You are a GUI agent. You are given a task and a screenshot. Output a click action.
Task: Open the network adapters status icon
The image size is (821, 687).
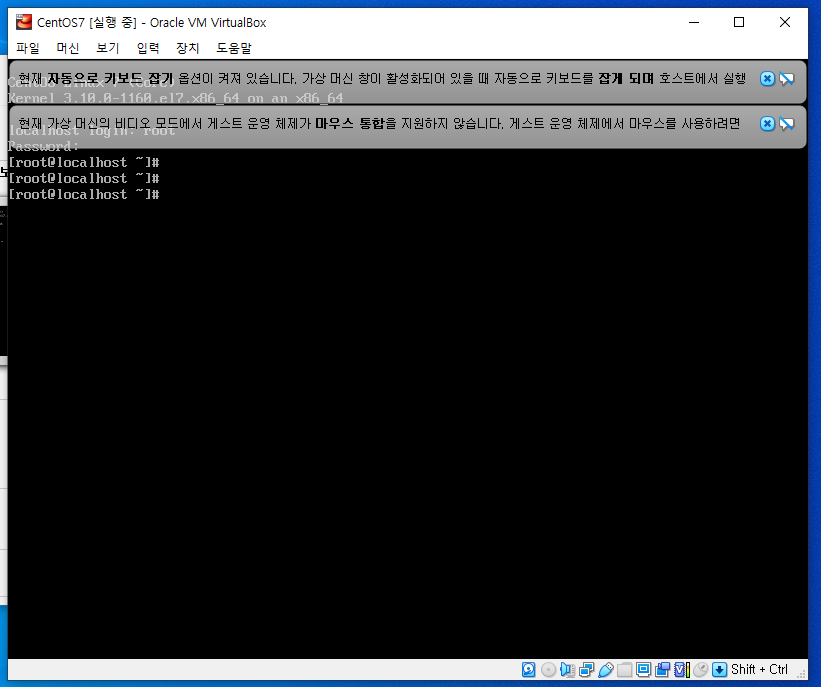[586, 670]
